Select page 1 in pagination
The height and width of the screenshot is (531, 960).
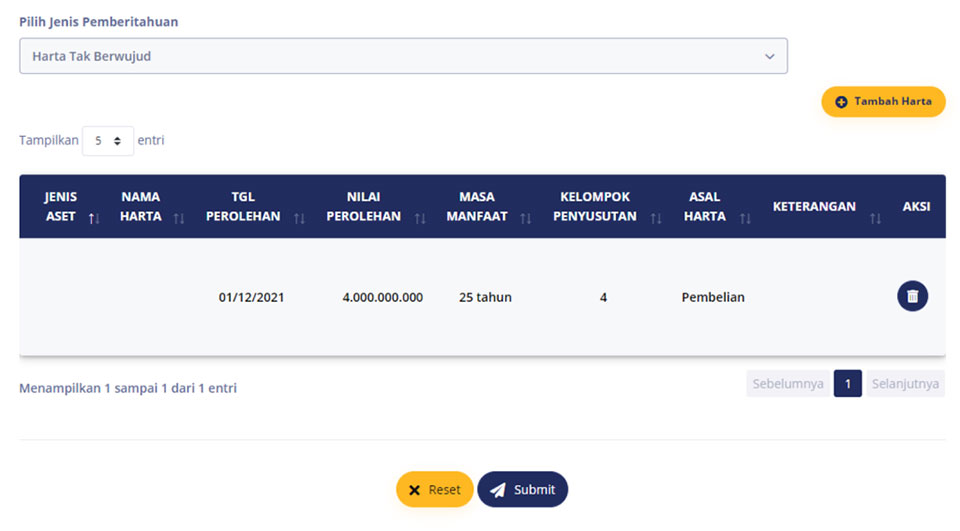848,383
